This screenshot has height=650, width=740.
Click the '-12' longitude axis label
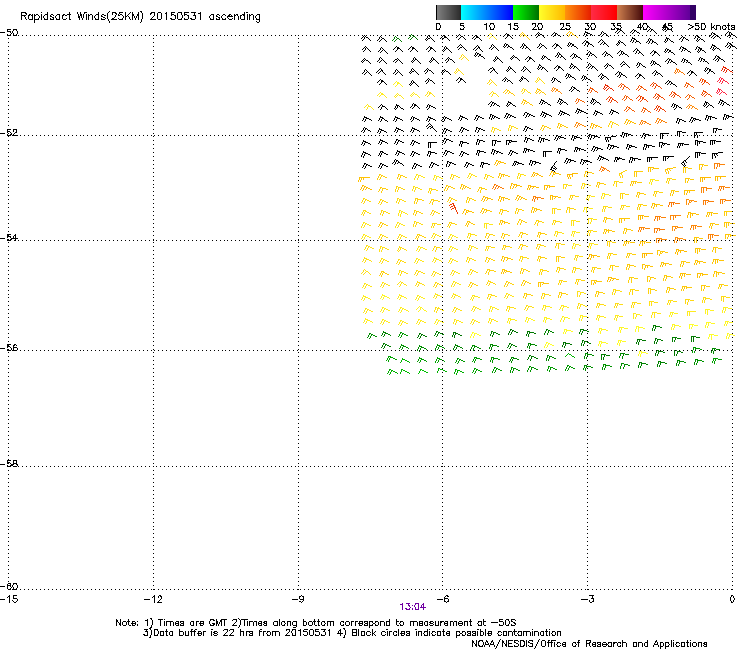click(x=153, y=599)
